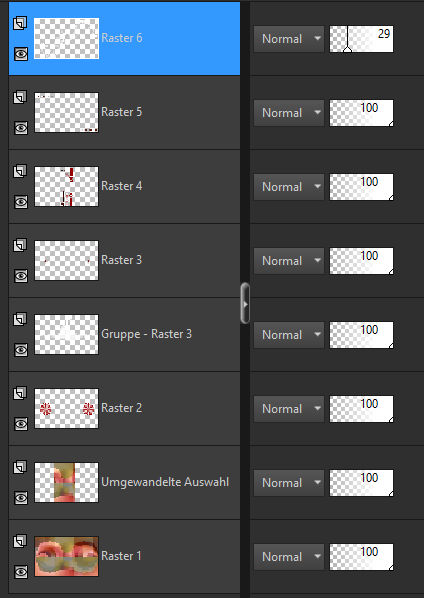Click the panel splitter arrow handle
The width and height of the screenshot is (424, 598).
pyautogui.click(x=245, y=304)
